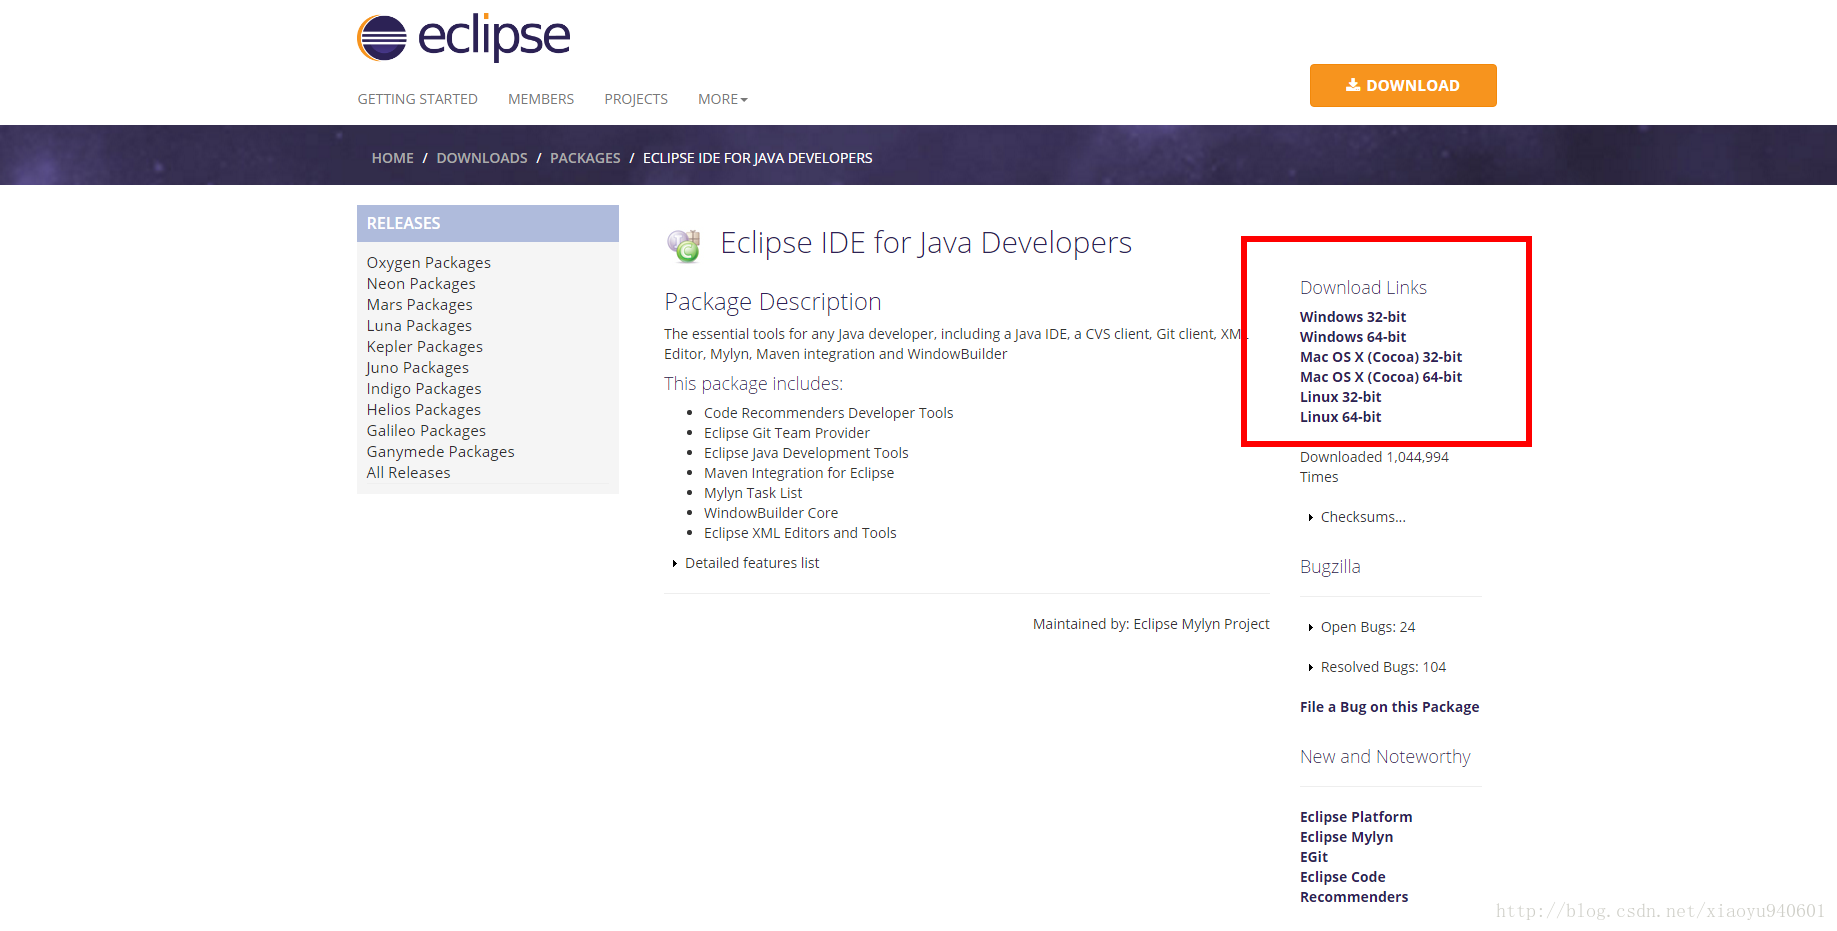Click the 'Package Description' heading
The width and height of the screenshot is (1837, 931).
pos(773,302)
